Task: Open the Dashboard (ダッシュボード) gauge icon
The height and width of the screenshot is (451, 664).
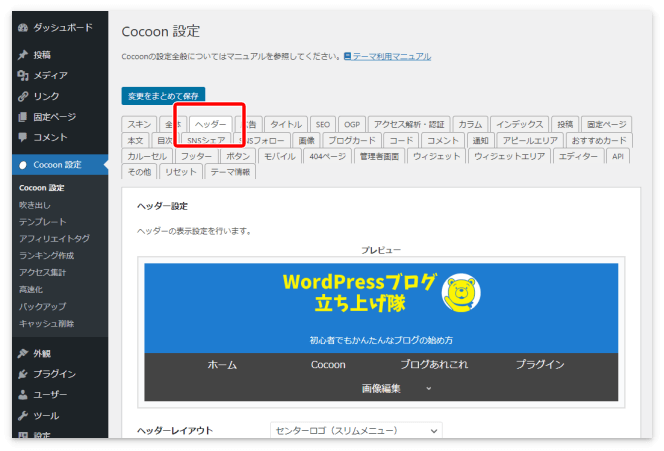Action: click(x=23, y=28)
